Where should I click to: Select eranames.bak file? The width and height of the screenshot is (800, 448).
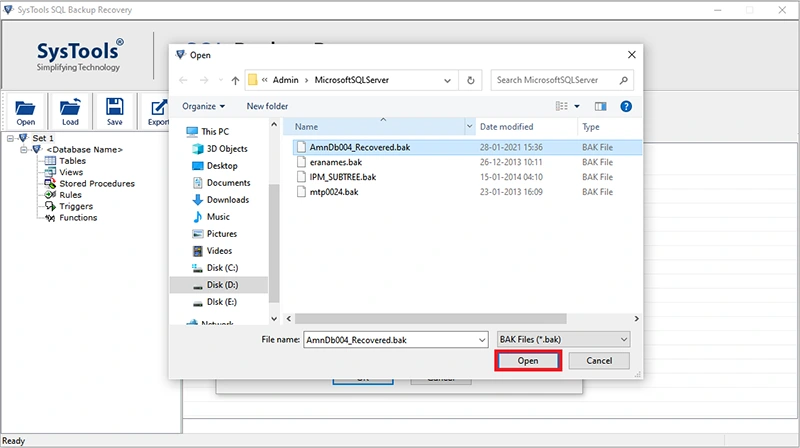tap(336, 162)
